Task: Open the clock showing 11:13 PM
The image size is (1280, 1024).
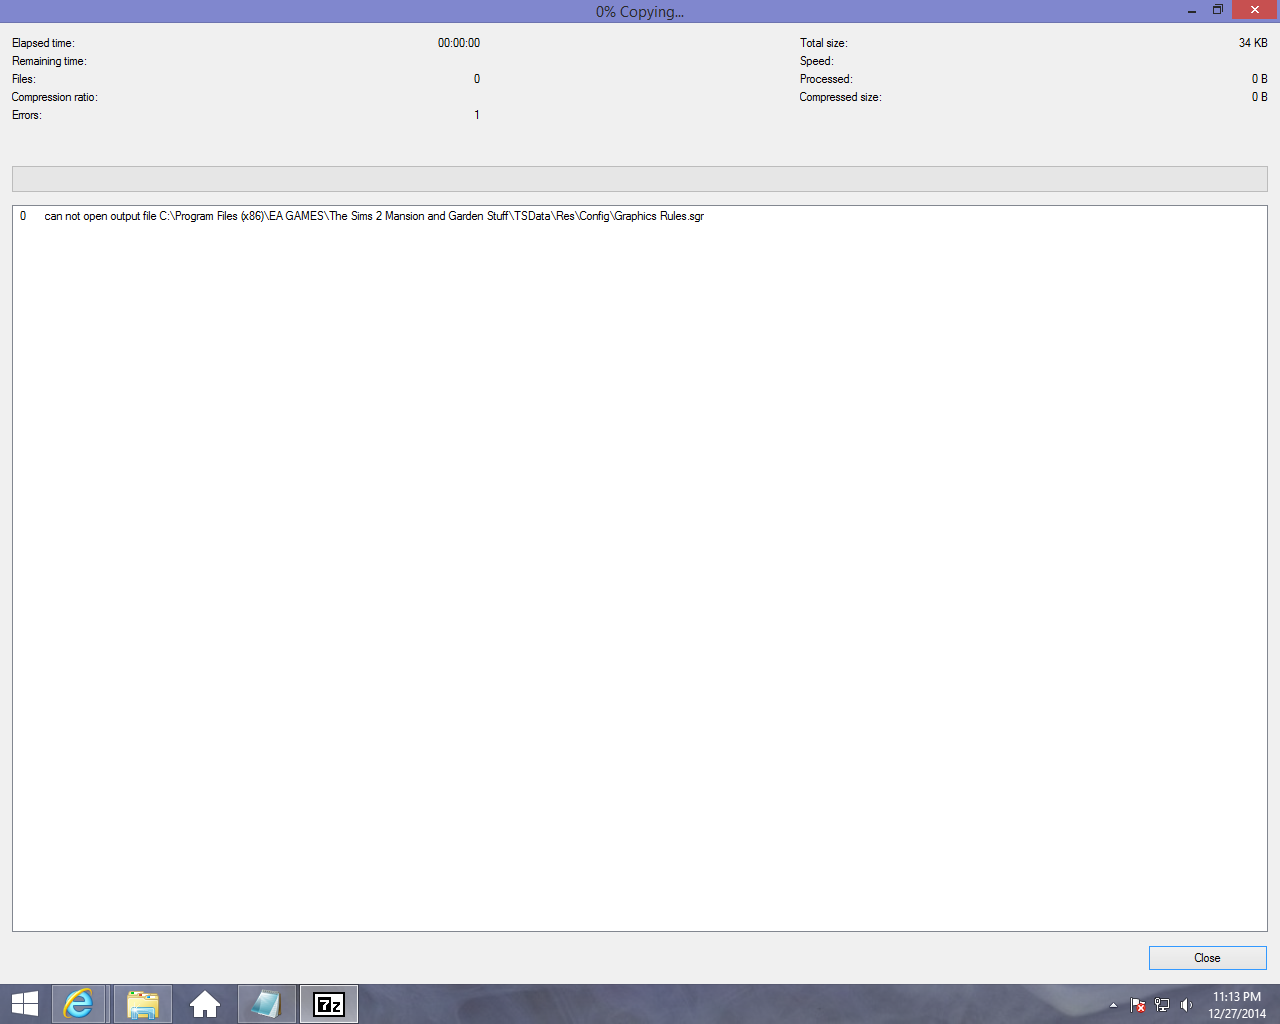Action: [x=1237, y=1004]
